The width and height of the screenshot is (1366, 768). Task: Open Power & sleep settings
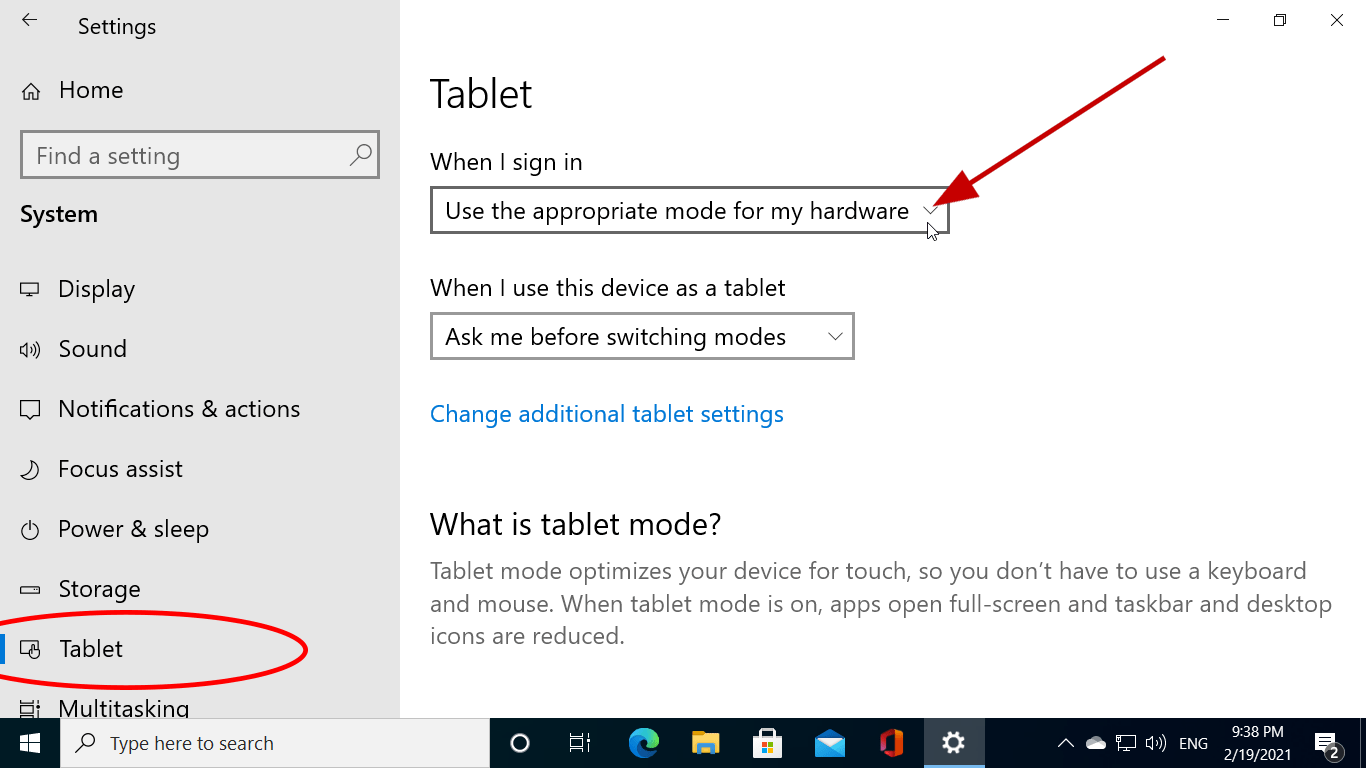134,528
